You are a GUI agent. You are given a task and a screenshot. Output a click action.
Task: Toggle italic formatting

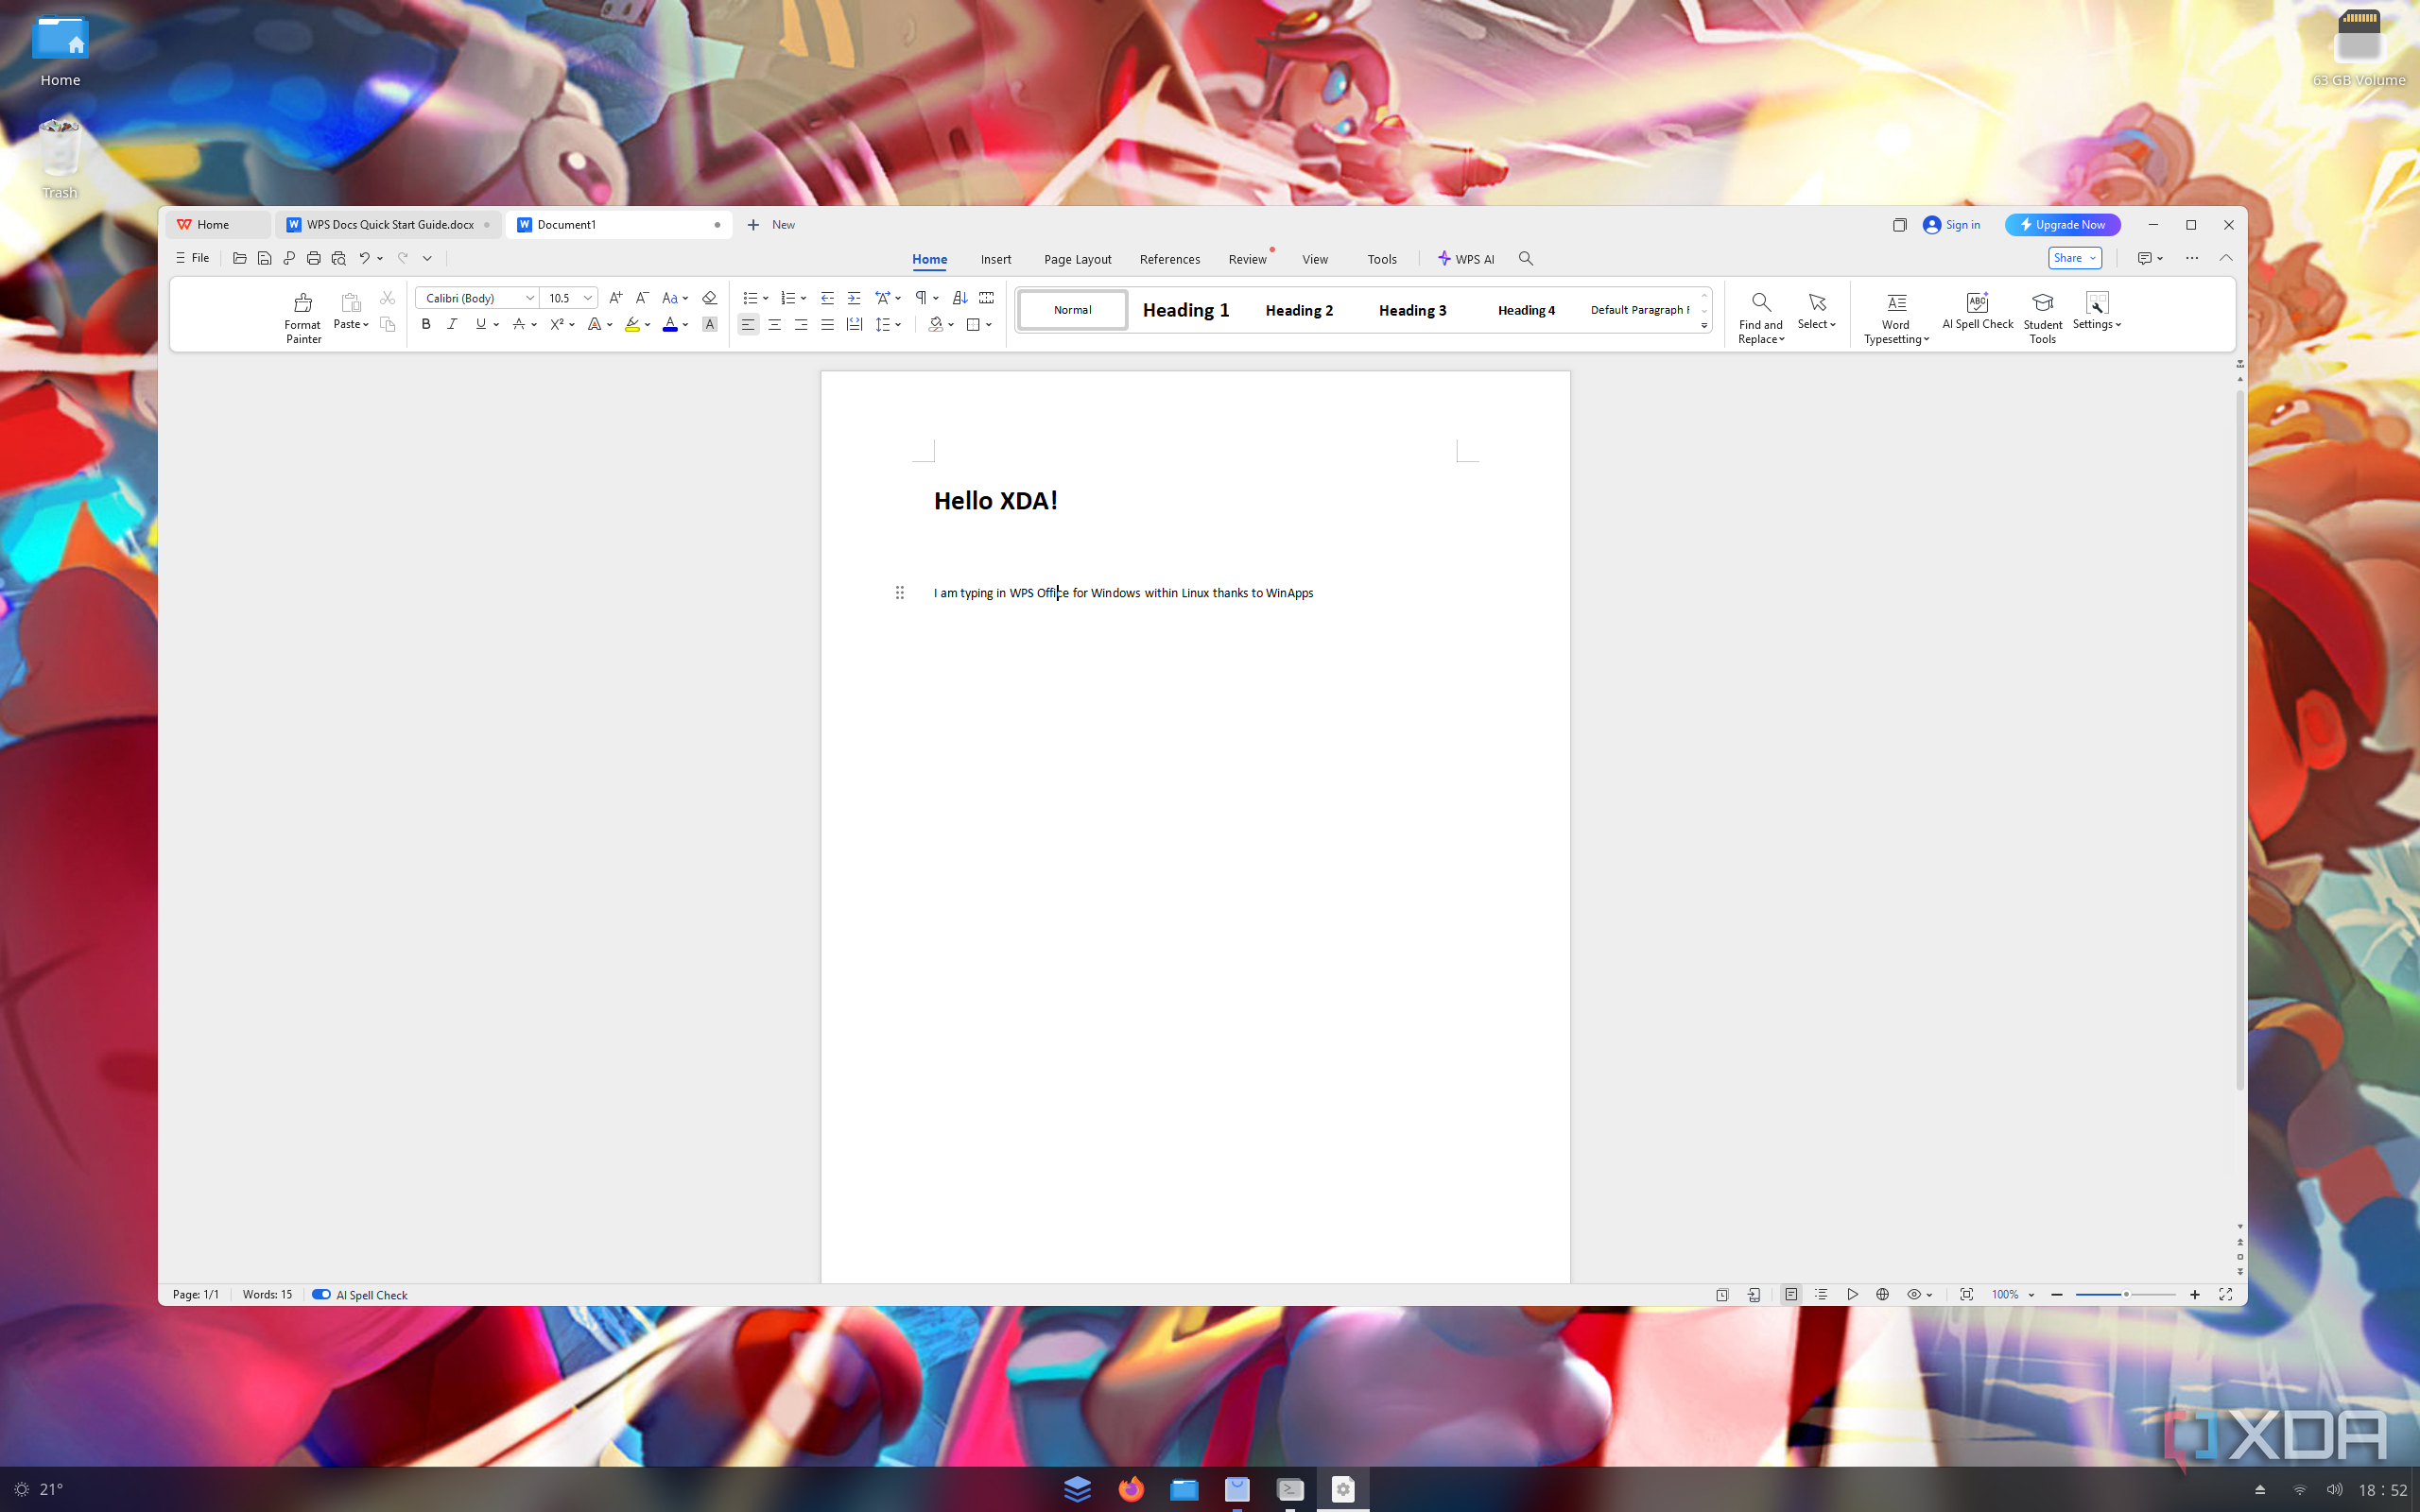click(452, 324)
